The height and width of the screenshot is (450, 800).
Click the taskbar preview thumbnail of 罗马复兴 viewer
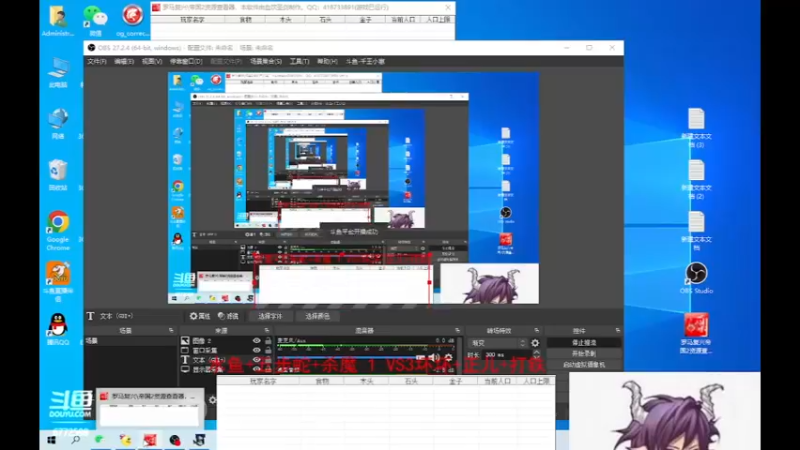pos(150,408)
